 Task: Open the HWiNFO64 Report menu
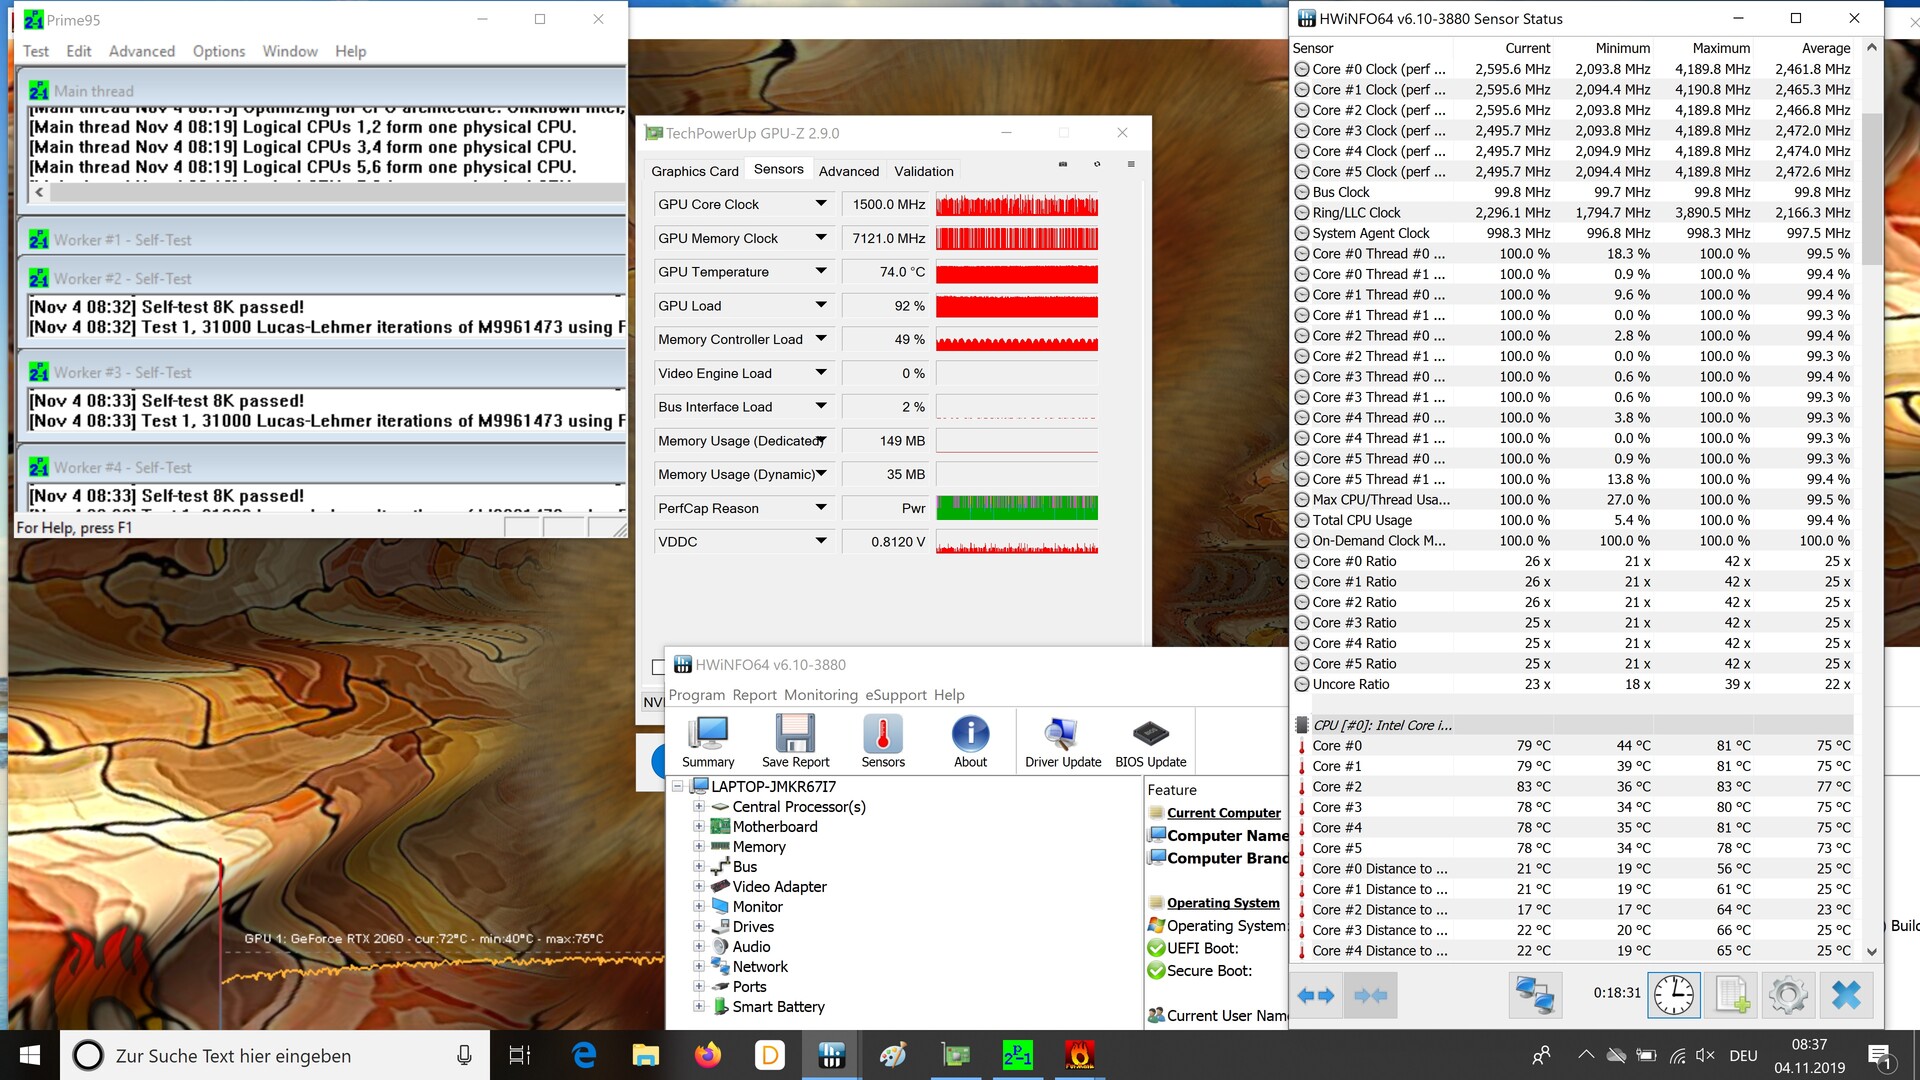(x=754, y=695)
